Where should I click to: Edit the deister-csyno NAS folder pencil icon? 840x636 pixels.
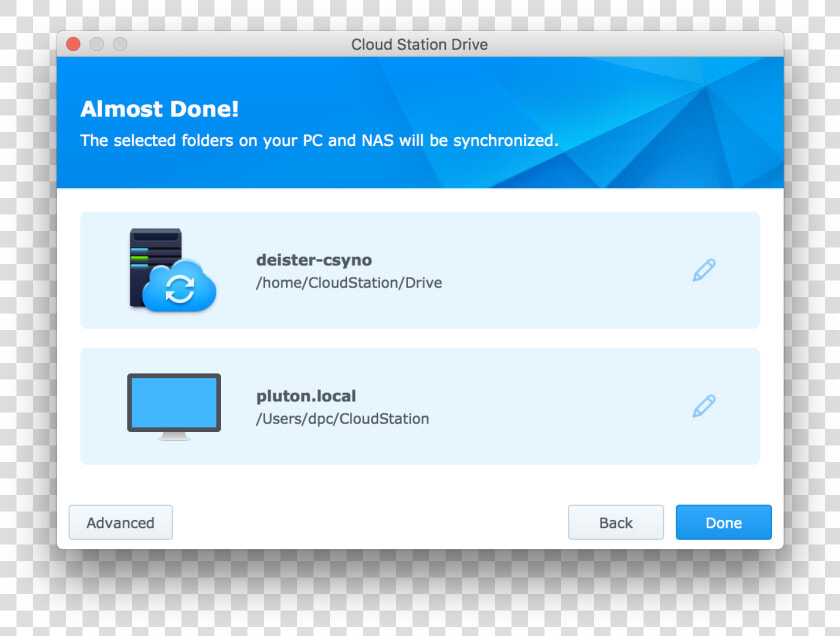[x=704, y=270]
